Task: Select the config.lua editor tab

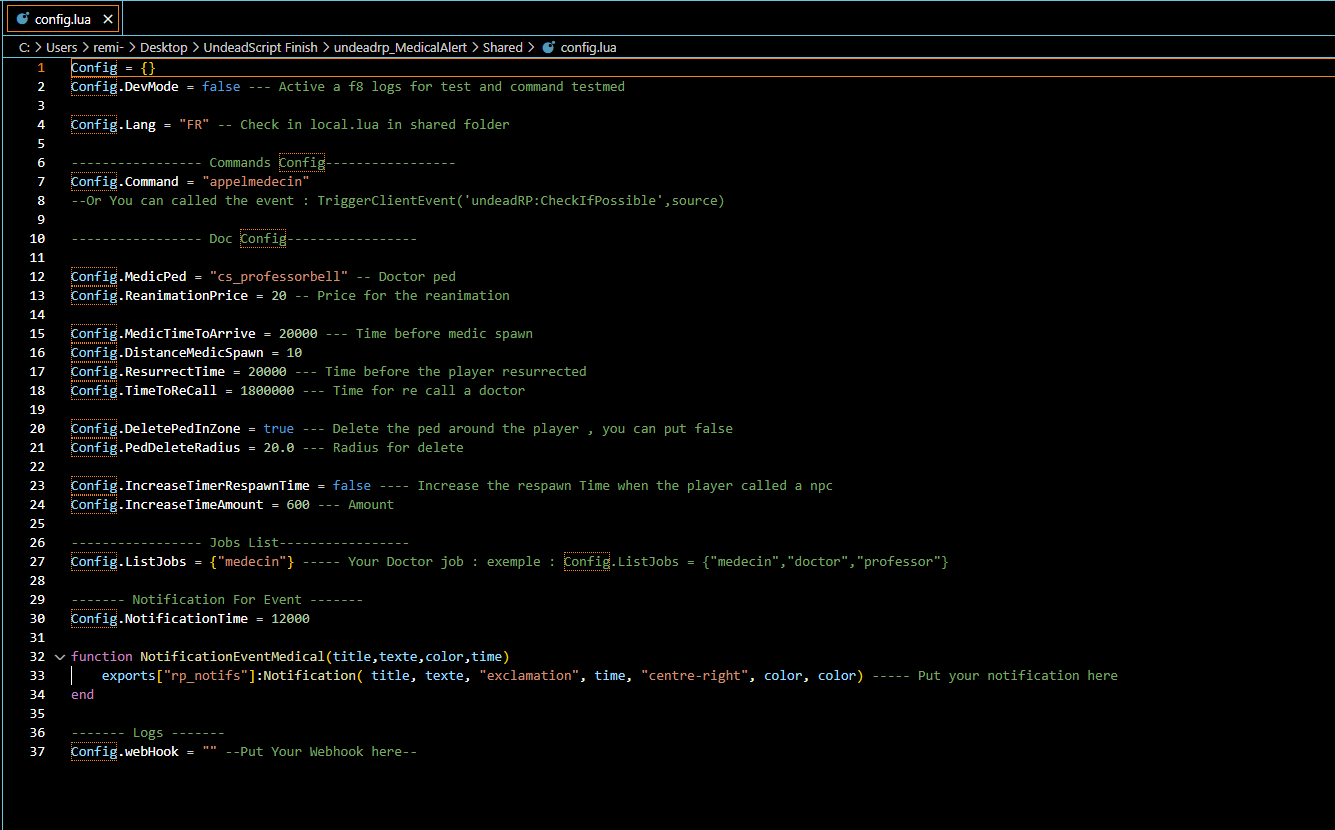Action: (x=64, y=19)
